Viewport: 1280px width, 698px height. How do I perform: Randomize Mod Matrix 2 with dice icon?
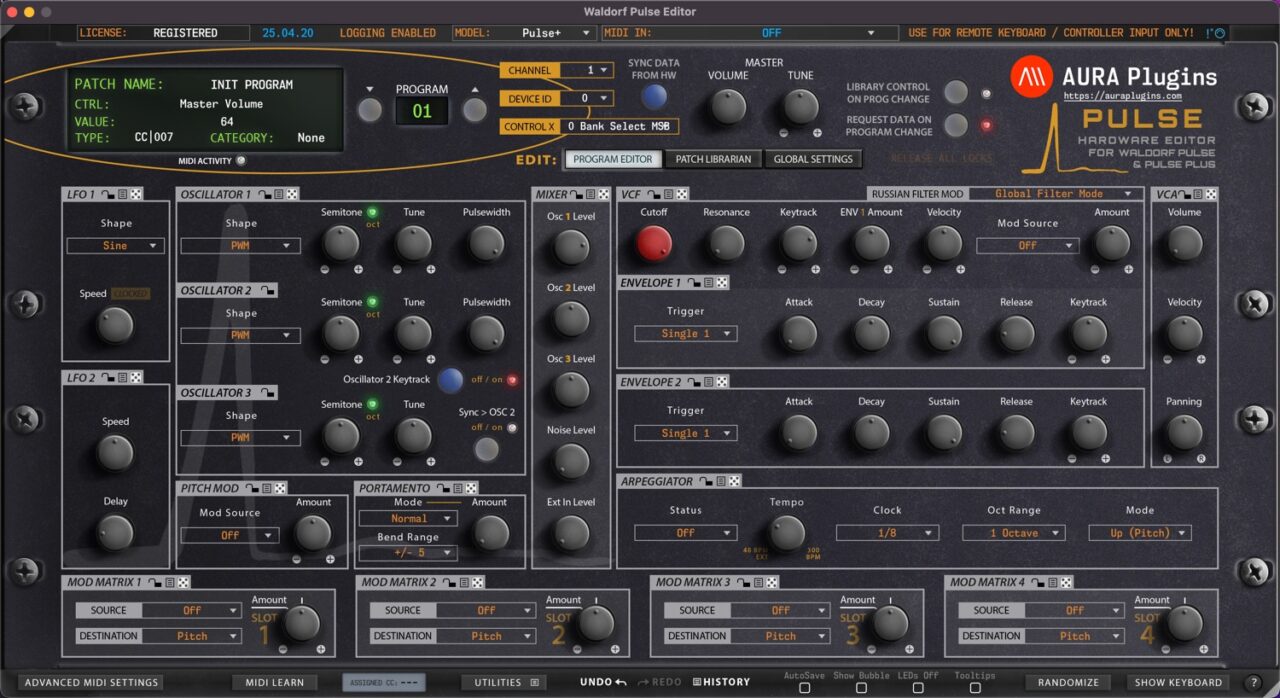pos(478,582)
